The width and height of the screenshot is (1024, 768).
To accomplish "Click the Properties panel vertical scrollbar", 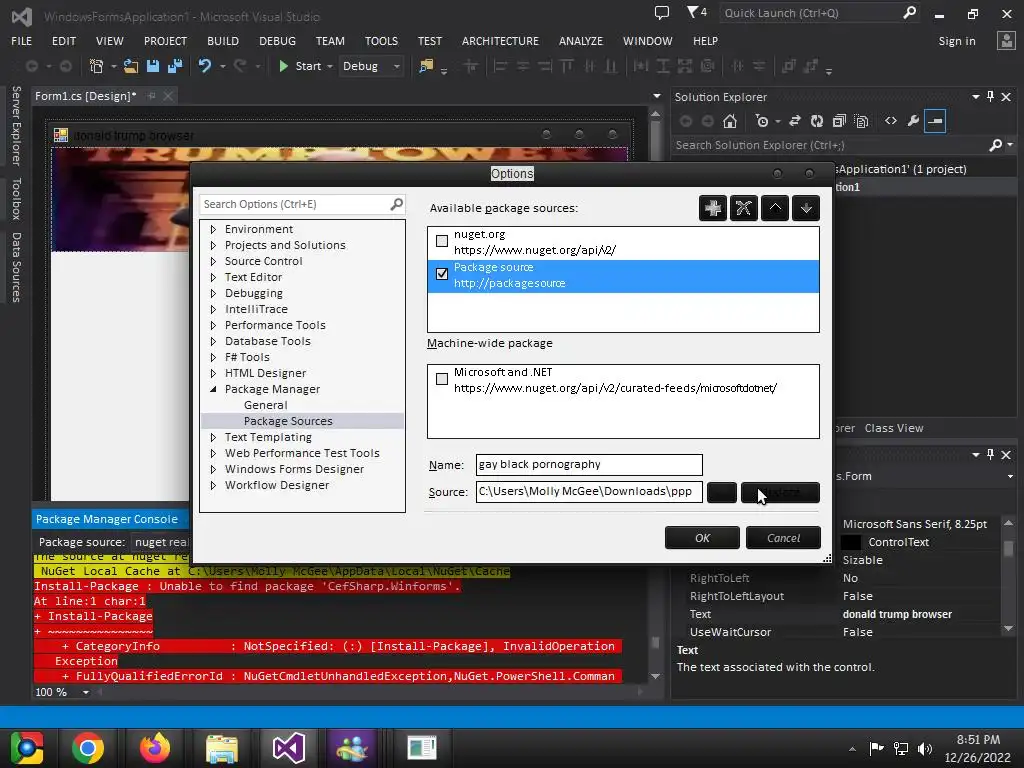I will (x=1008, y=577).
